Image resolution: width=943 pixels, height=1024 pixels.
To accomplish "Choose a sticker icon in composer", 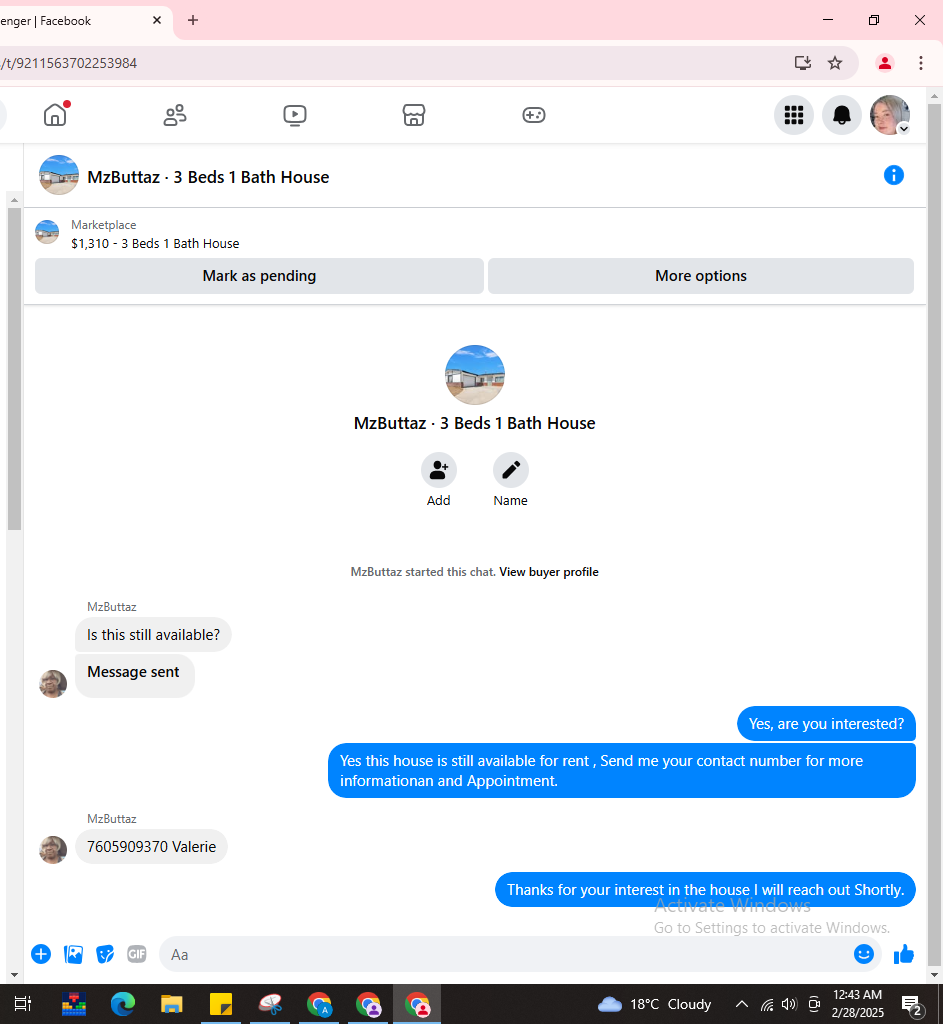I will (104, 954).
